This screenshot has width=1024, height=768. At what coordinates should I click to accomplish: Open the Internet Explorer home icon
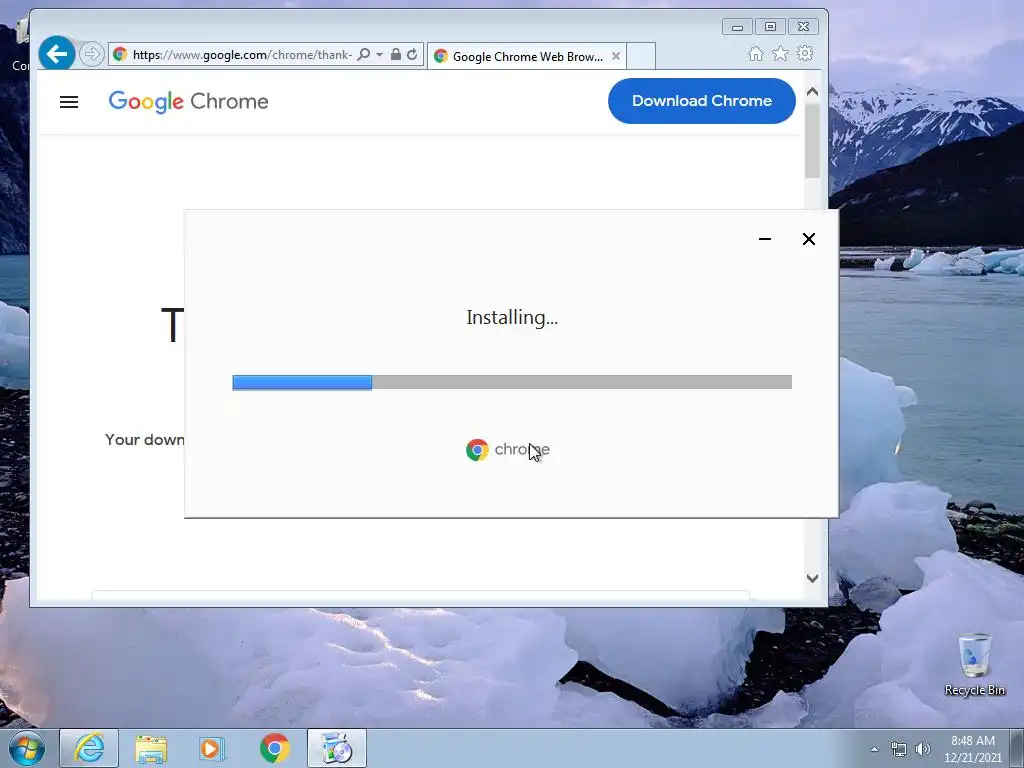[x=756, y=54]
